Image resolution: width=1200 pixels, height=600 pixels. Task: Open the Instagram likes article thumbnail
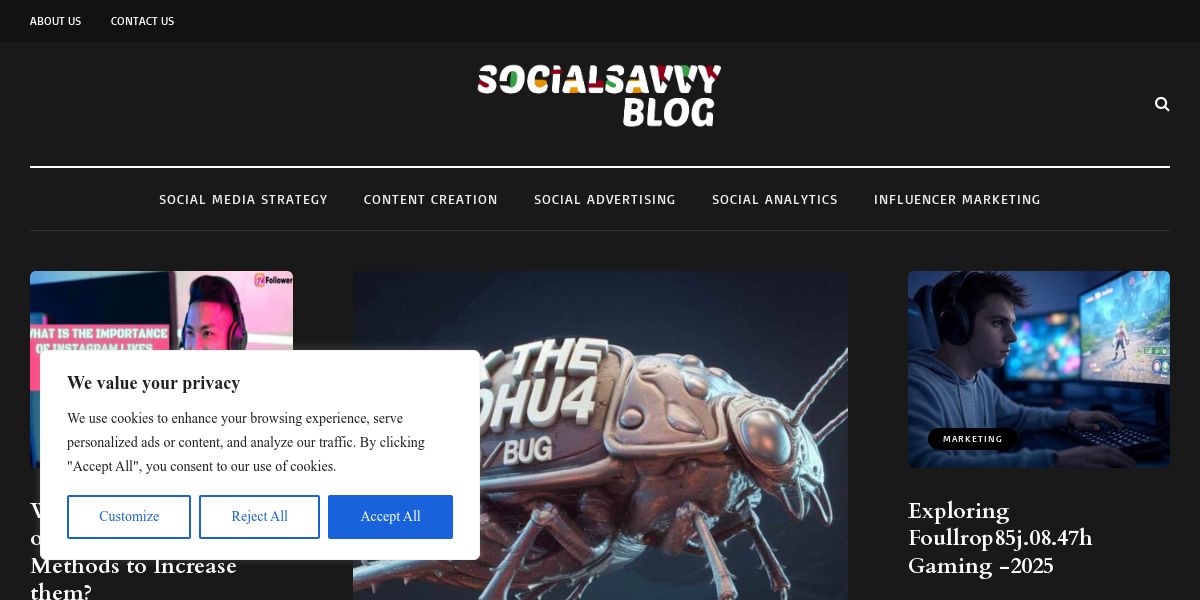tap(161, 310)
